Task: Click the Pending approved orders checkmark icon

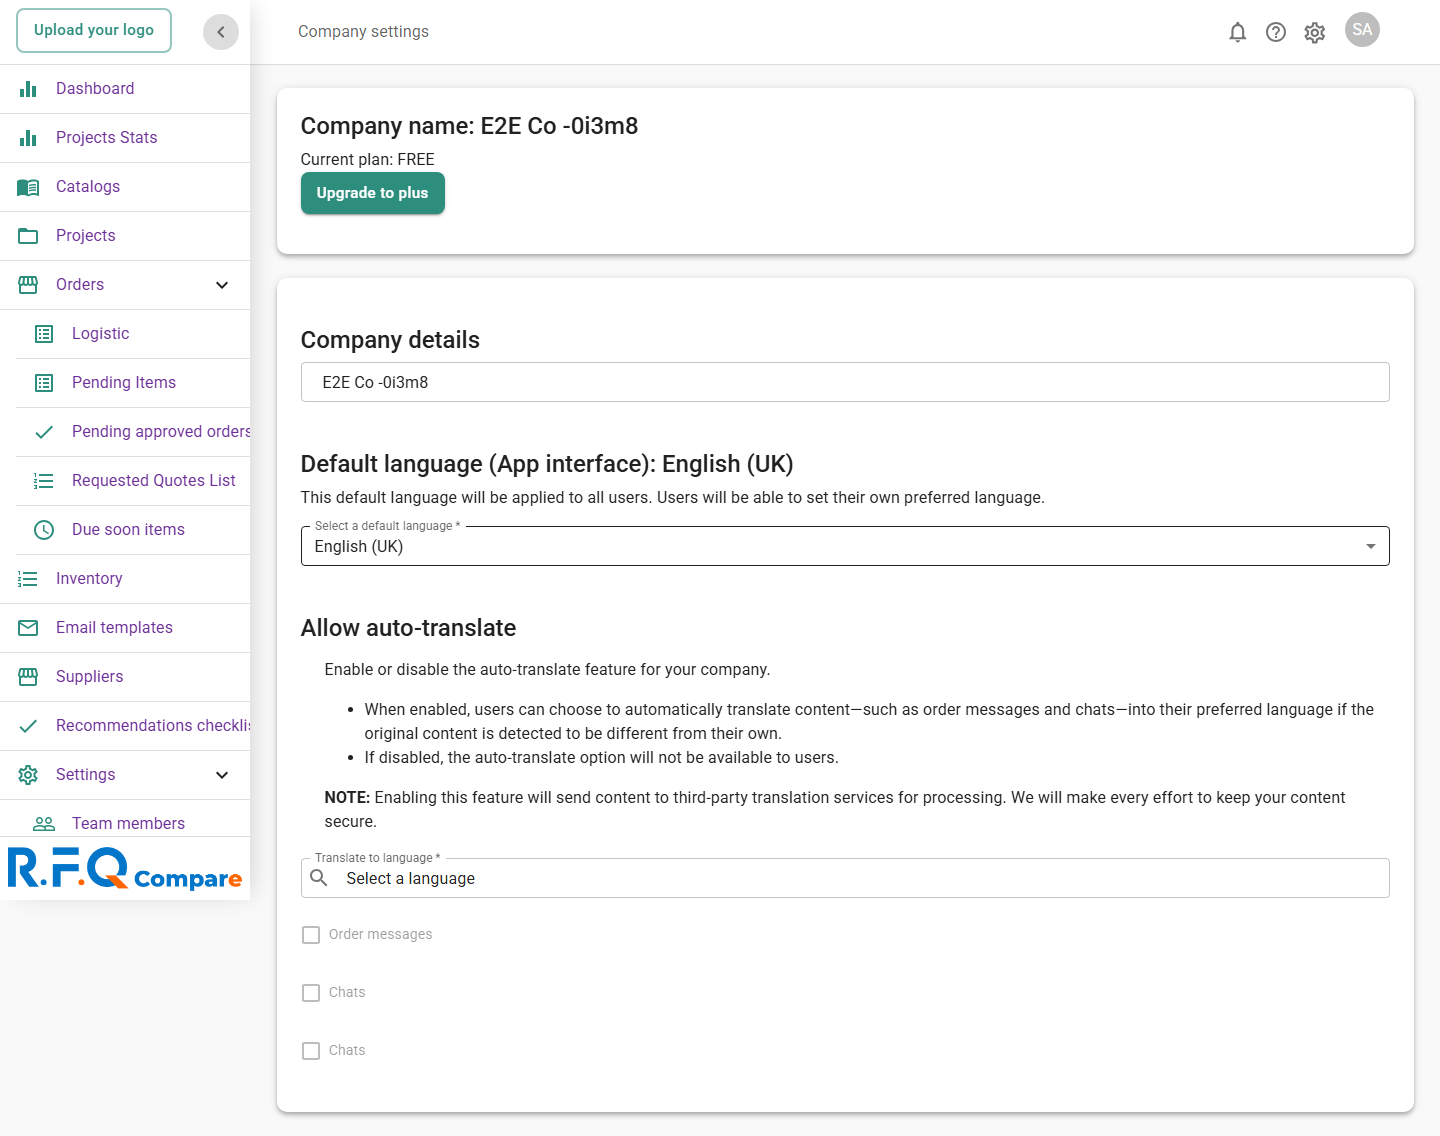Action: (x=44, y=432)
